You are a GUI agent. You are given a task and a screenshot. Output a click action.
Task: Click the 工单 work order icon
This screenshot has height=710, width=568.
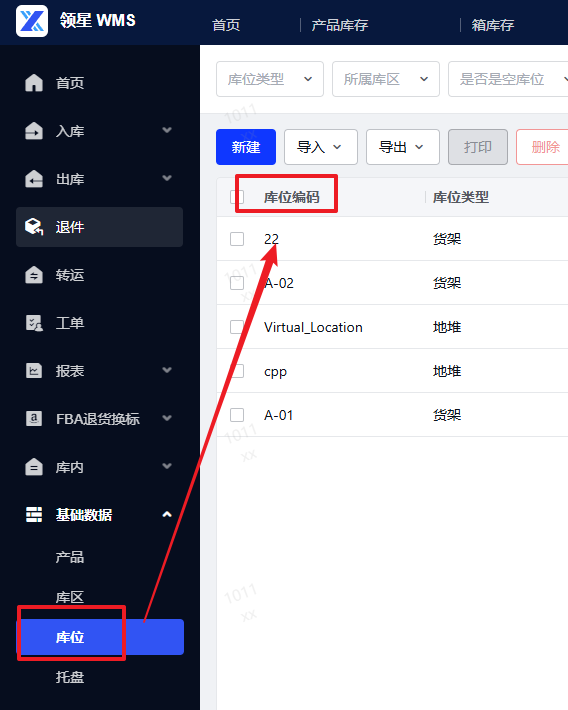tap(34, 323)
